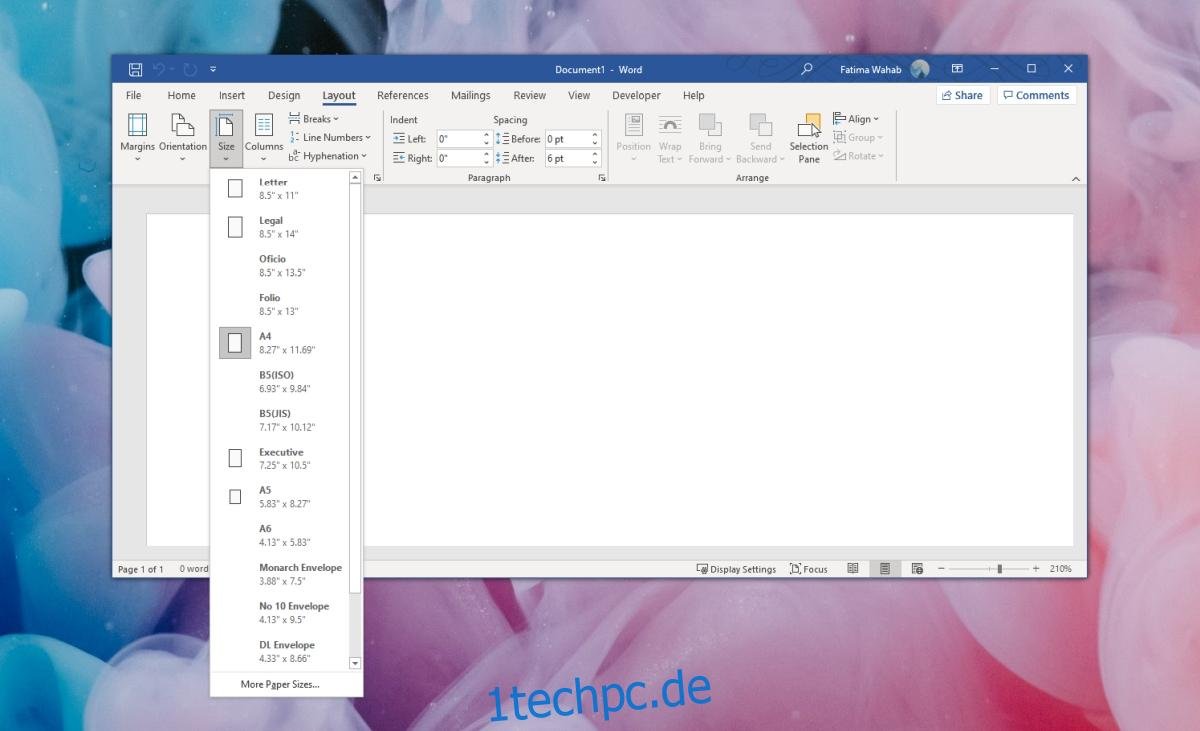Switch to the Developer tab
The height and width of the screenshot is (731, 1200).
pos(637,96)
